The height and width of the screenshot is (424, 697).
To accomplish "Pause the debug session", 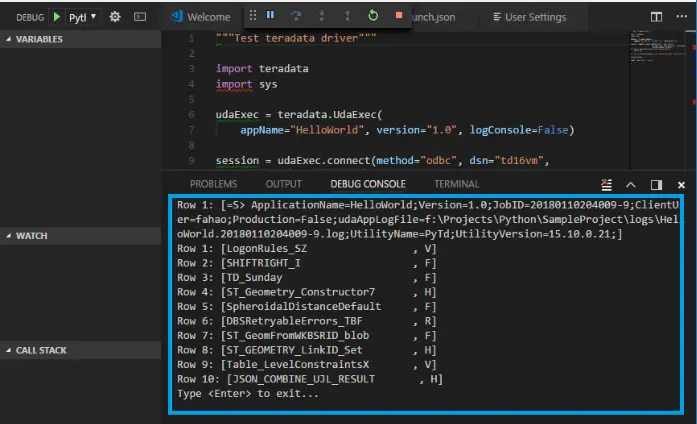I will (270, 15).
